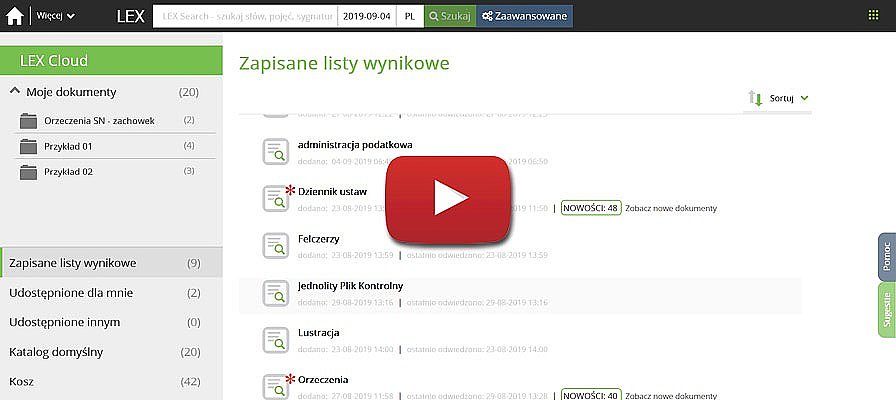Click the LEX Search input field
Viewport: 896px width, 400px height.
pyautogui.click(x=243, y=16)
